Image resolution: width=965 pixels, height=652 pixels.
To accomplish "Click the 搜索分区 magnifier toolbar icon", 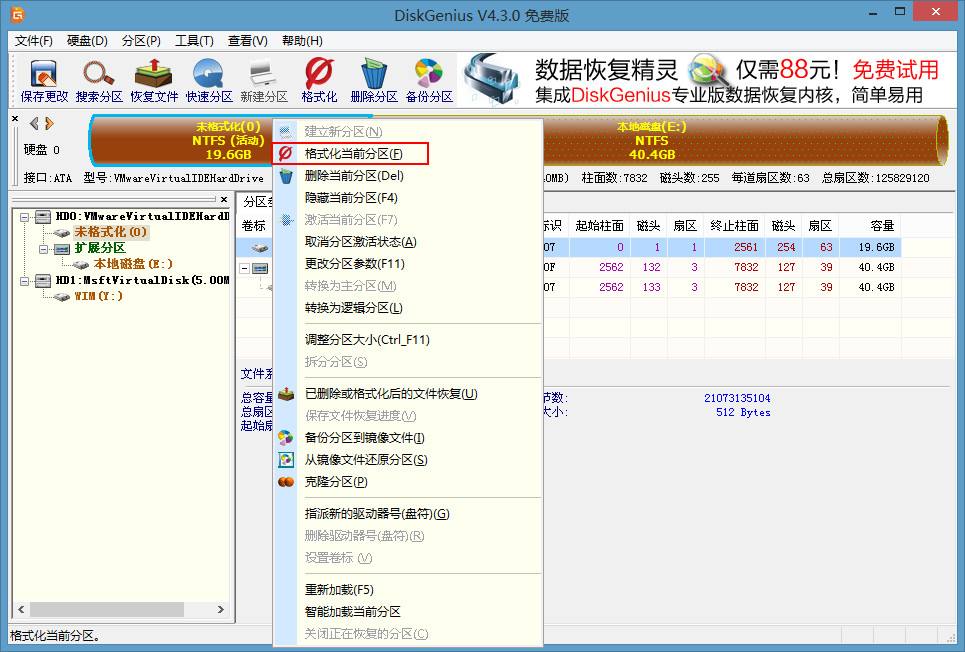I will click(x=99, y=80).
